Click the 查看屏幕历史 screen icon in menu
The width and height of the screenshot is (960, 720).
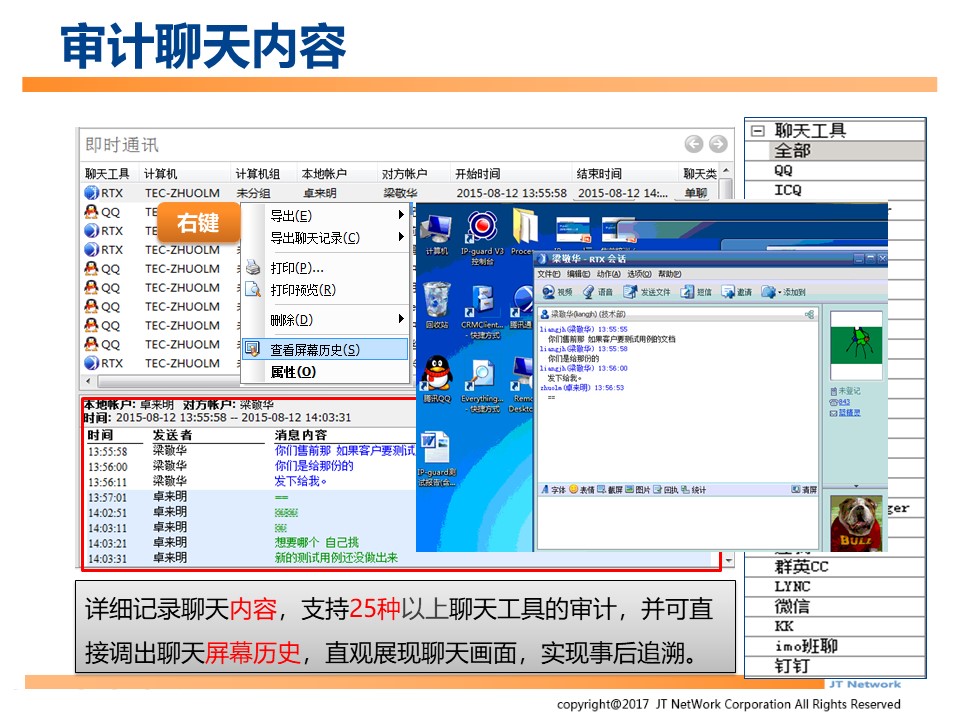point(252,349)
